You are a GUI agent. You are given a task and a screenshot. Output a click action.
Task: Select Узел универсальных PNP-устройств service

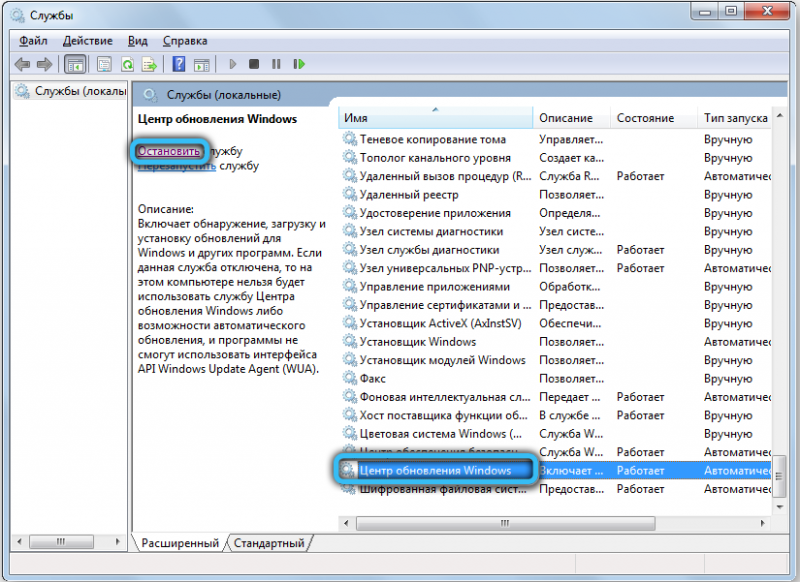pyautogui.click(x=555, y=268)
